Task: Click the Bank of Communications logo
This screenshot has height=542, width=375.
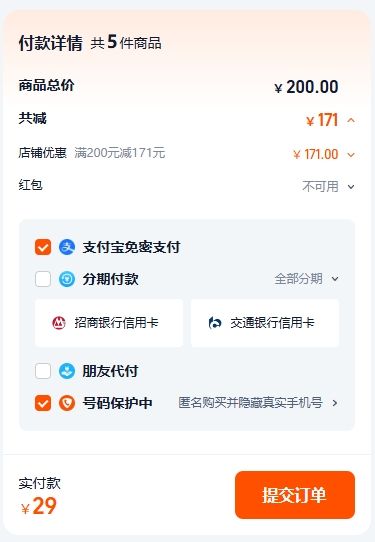Action: 215,323
